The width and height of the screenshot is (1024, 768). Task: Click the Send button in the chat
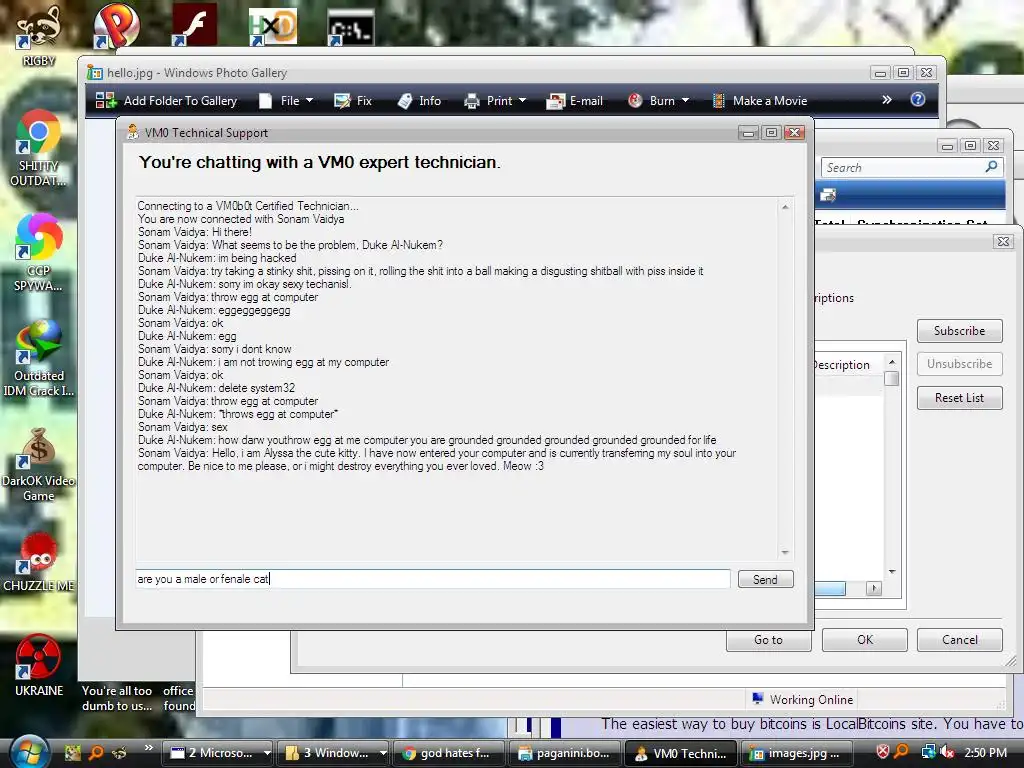pos(765,579)
